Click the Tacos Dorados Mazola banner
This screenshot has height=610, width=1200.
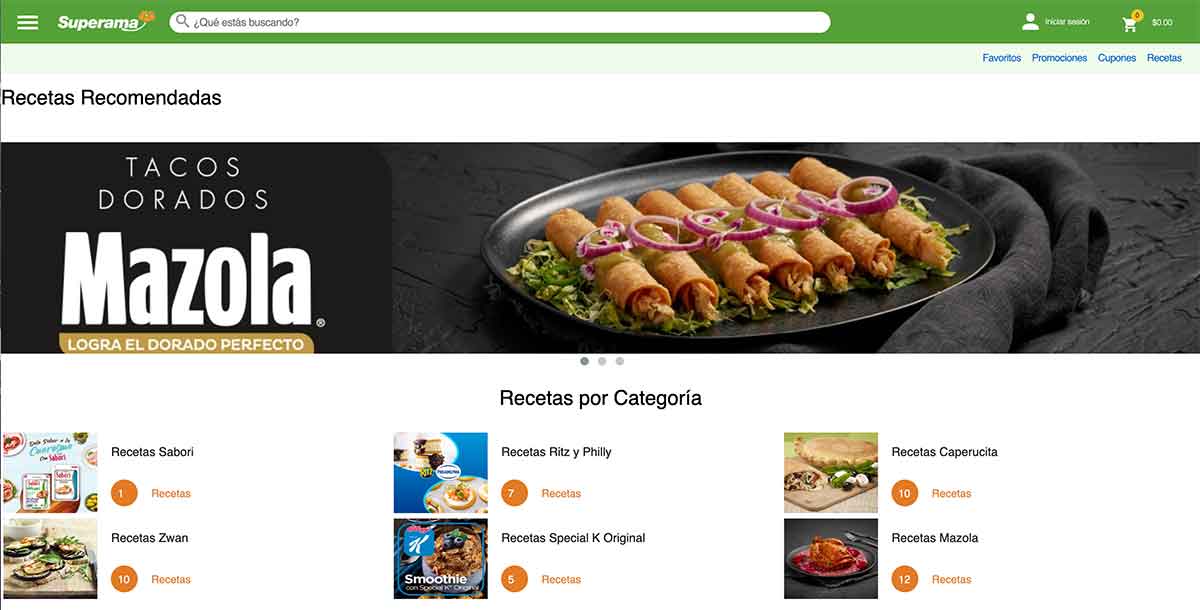tap(600, 248)
